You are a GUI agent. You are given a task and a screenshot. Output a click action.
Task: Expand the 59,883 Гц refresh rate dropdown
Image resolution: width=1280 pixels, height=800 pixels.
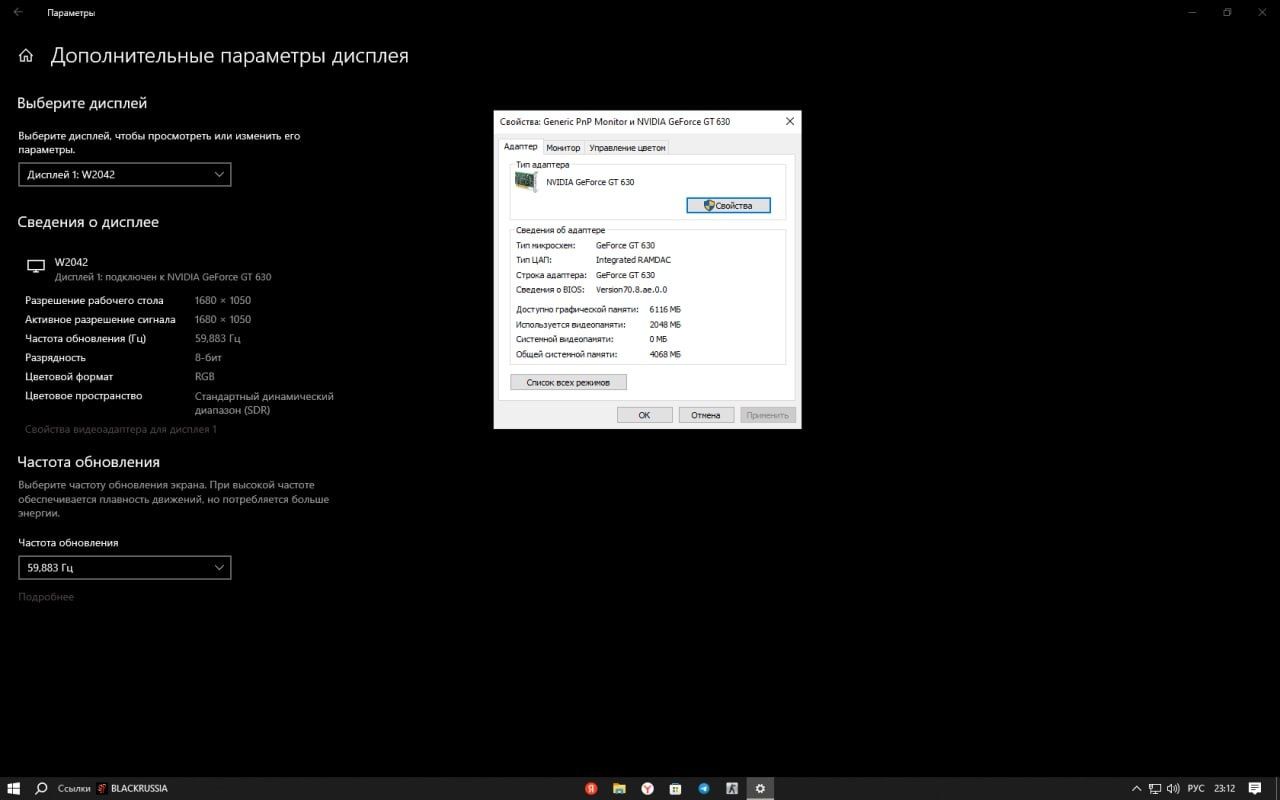[x=125, y=567]
